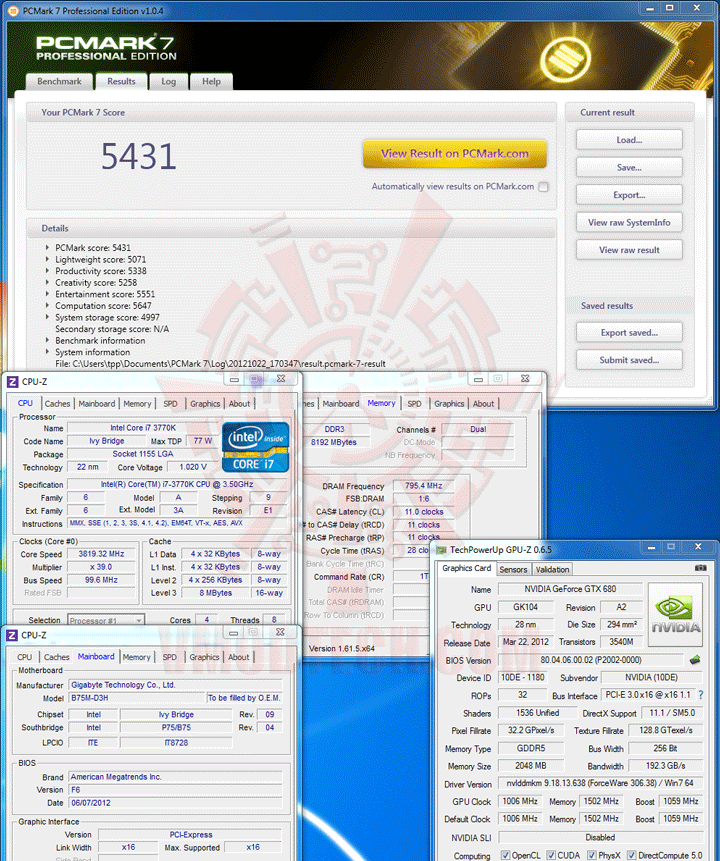Click the BIOS save chip icon in GPU-Z

pyautogui.click(x=695, y=659)
